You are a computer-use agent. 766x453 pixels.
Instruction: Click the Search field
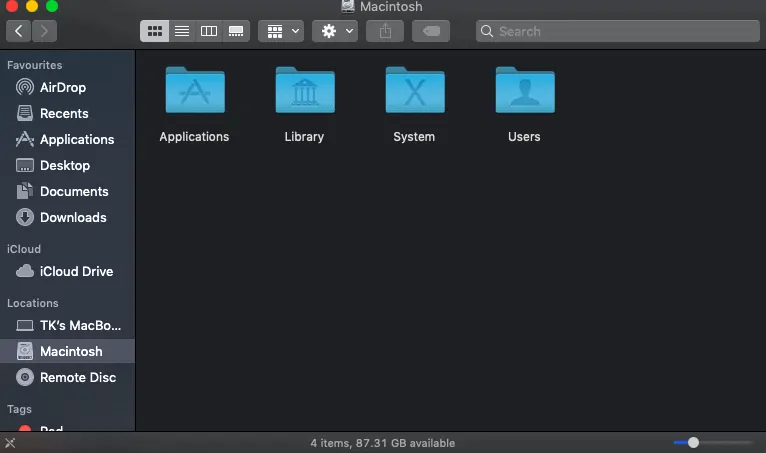tap(617, 31)
